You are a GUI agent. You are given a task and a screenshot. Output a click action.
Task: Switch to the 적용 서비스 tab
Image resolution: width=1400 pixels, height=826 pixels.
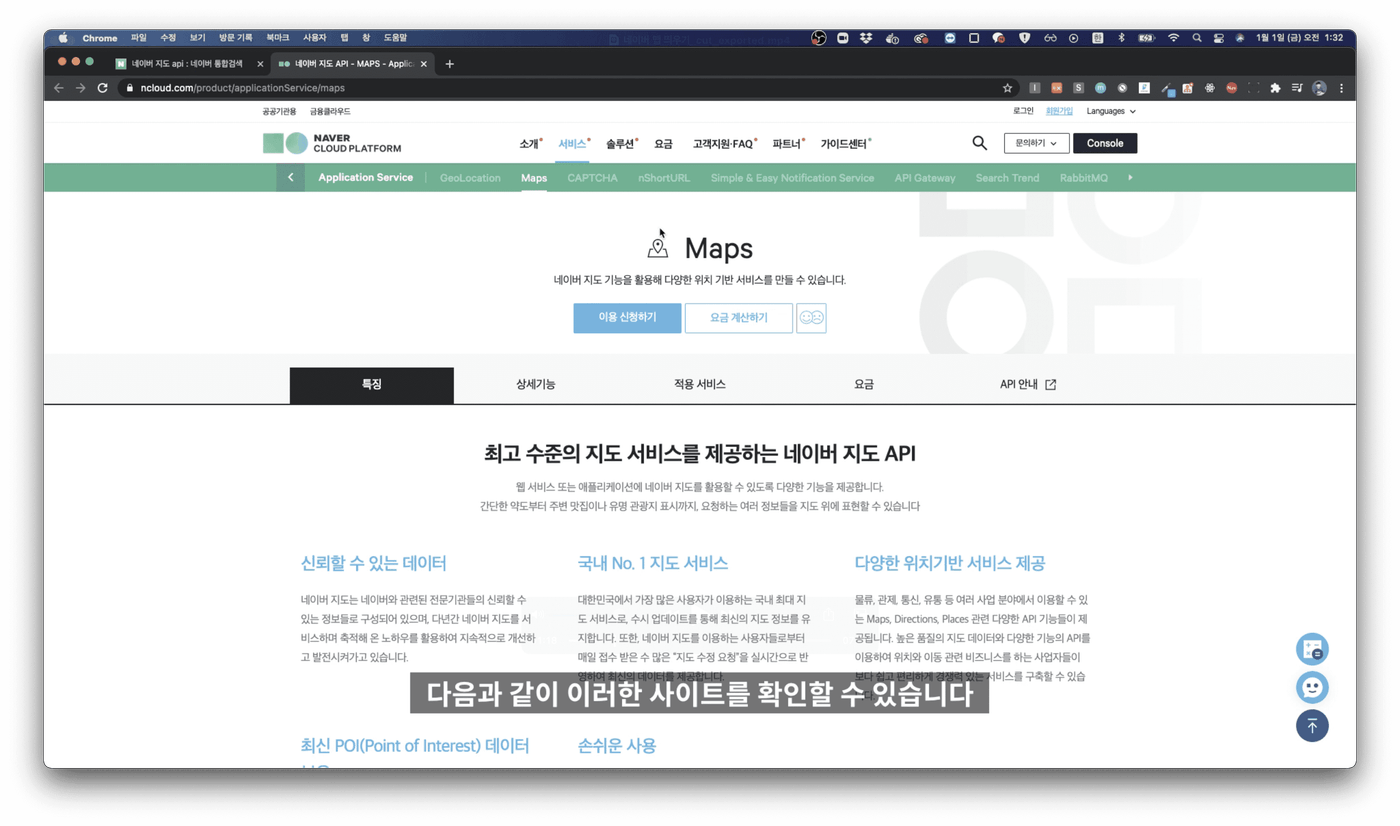pos(700,385)
